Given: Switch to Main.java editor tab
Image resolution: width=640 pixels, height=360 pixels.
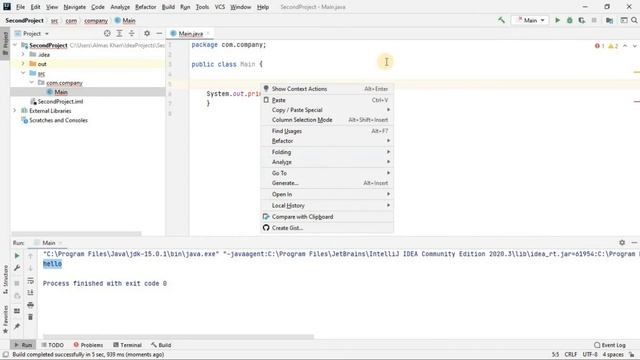Looking at the screenshot, I should pyautogui.click(x=190, y=33).
